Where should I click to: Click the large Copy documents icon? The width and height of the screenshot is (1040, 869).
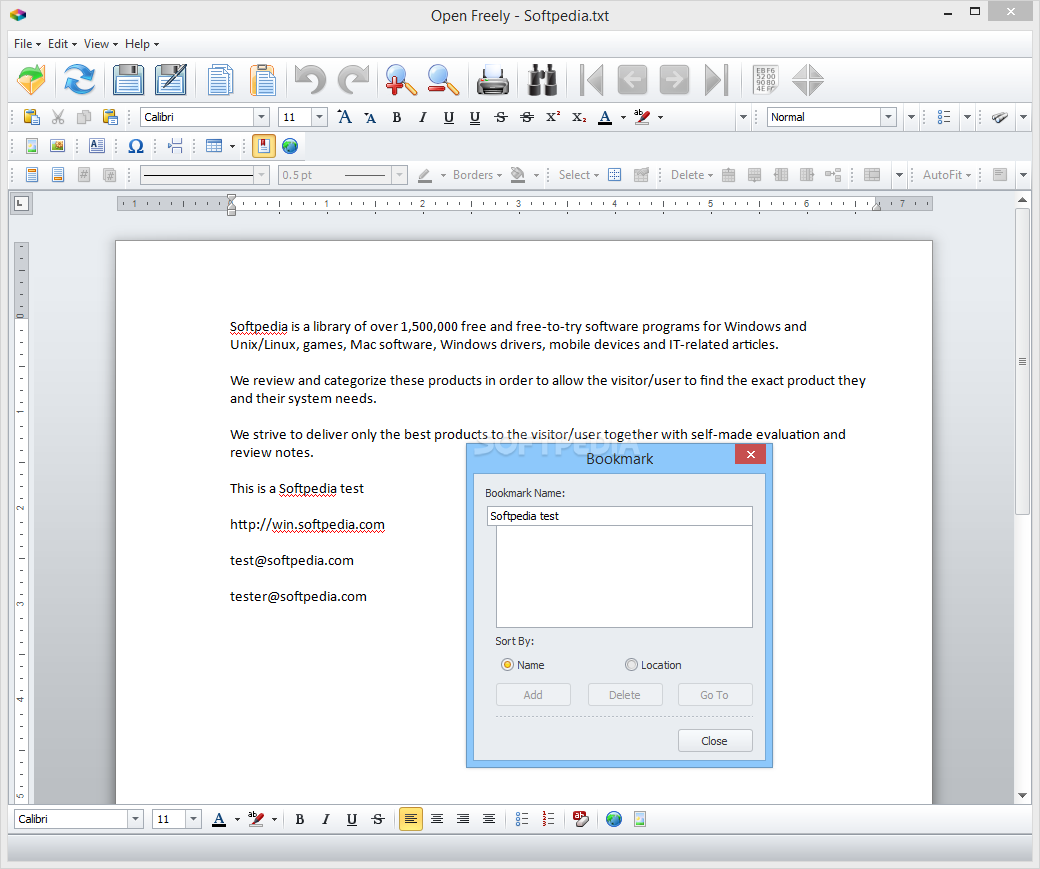coord(220,80)
